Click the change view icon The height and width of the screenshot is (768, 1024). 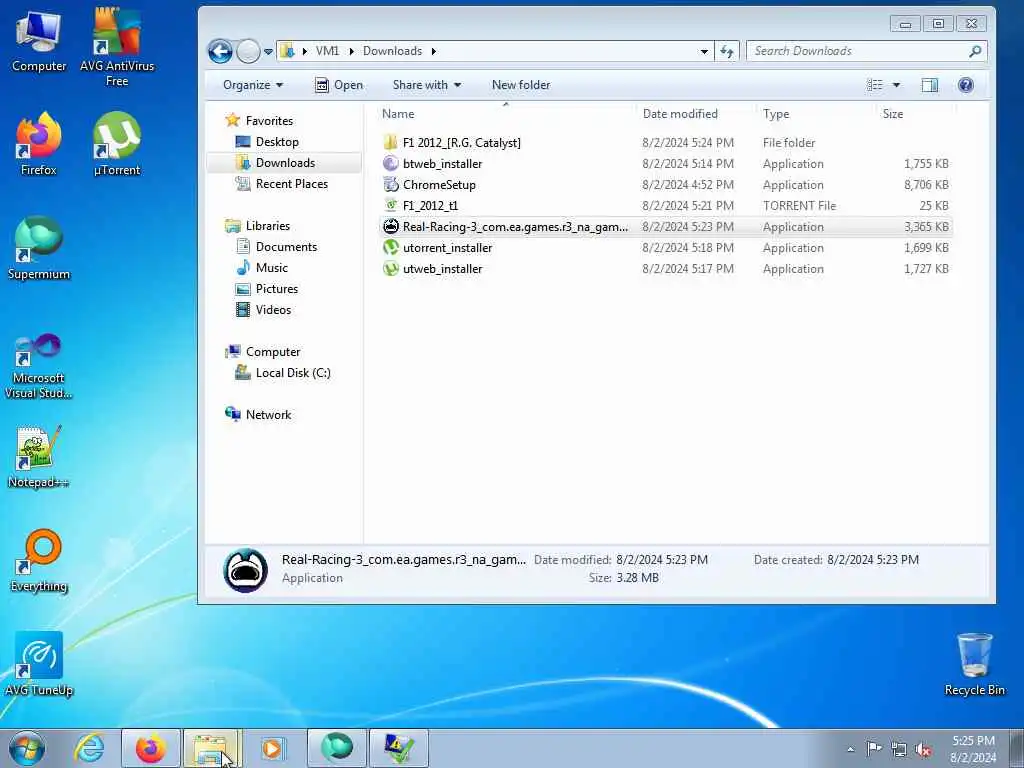[874, 85]
